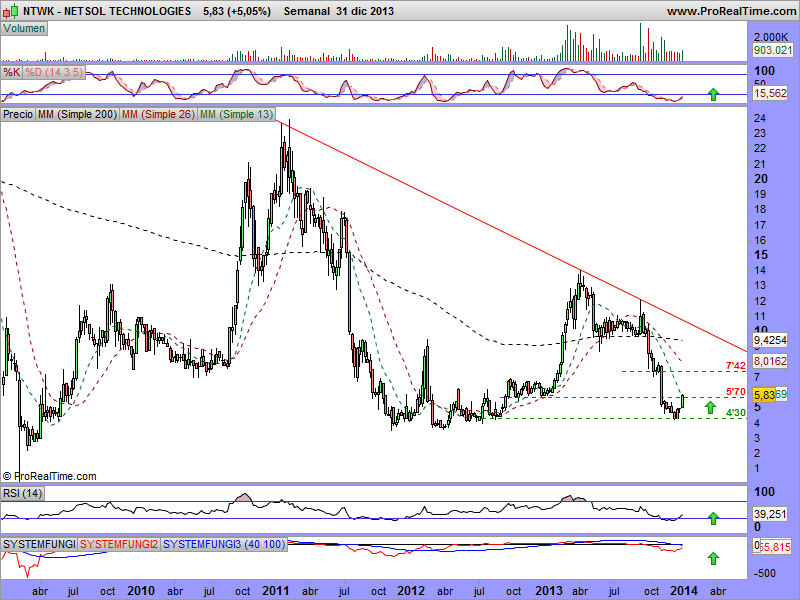Click the MM (Simple 13) moving average label
Viewport: 800px width, 600px height.
(237, 114)
